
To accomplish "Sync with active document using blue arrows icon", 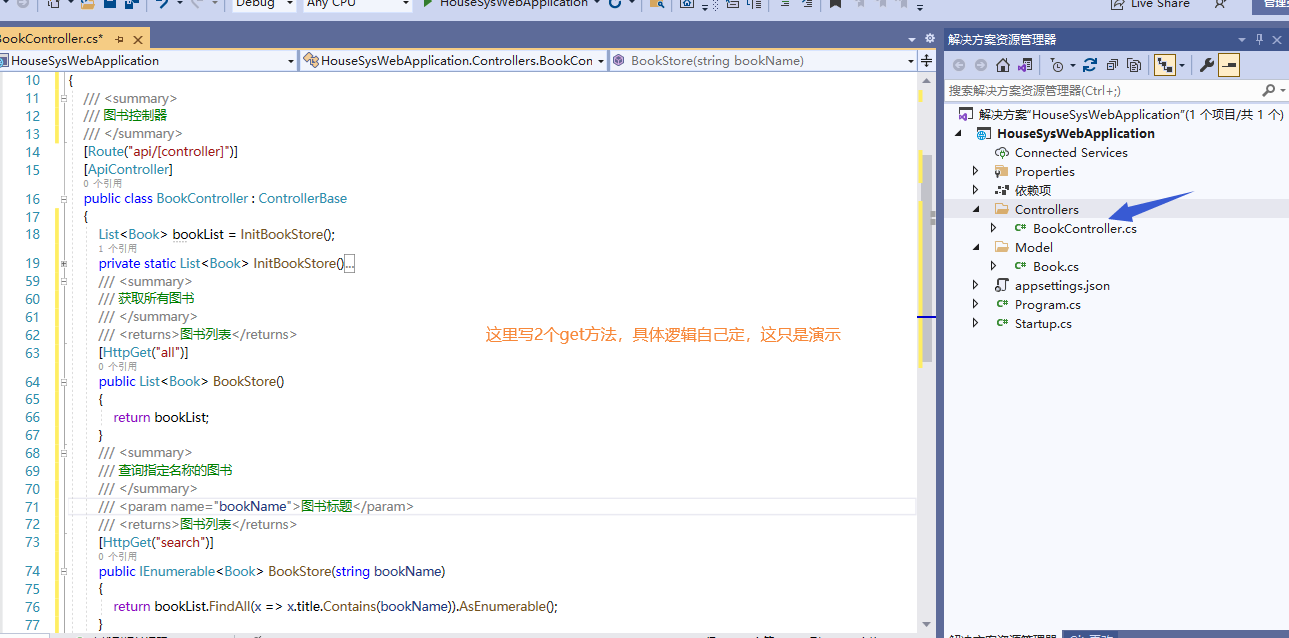I will [1090, 65].
